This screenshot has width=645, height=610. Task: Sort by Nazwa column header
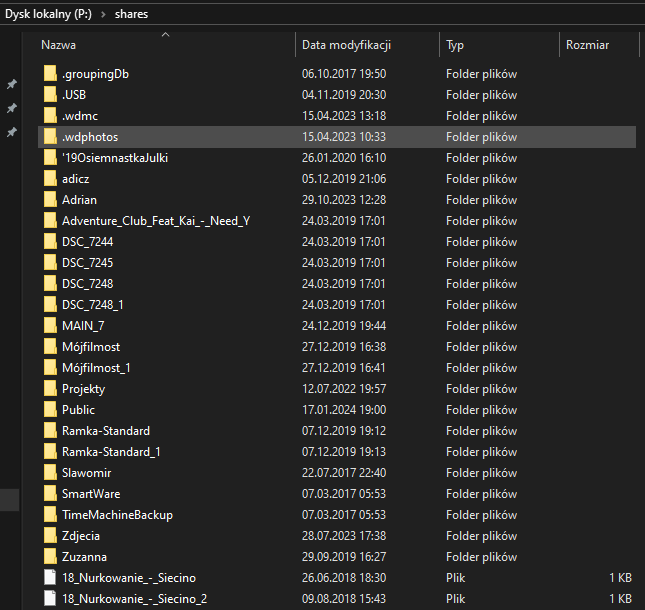[x=58, y=45]
